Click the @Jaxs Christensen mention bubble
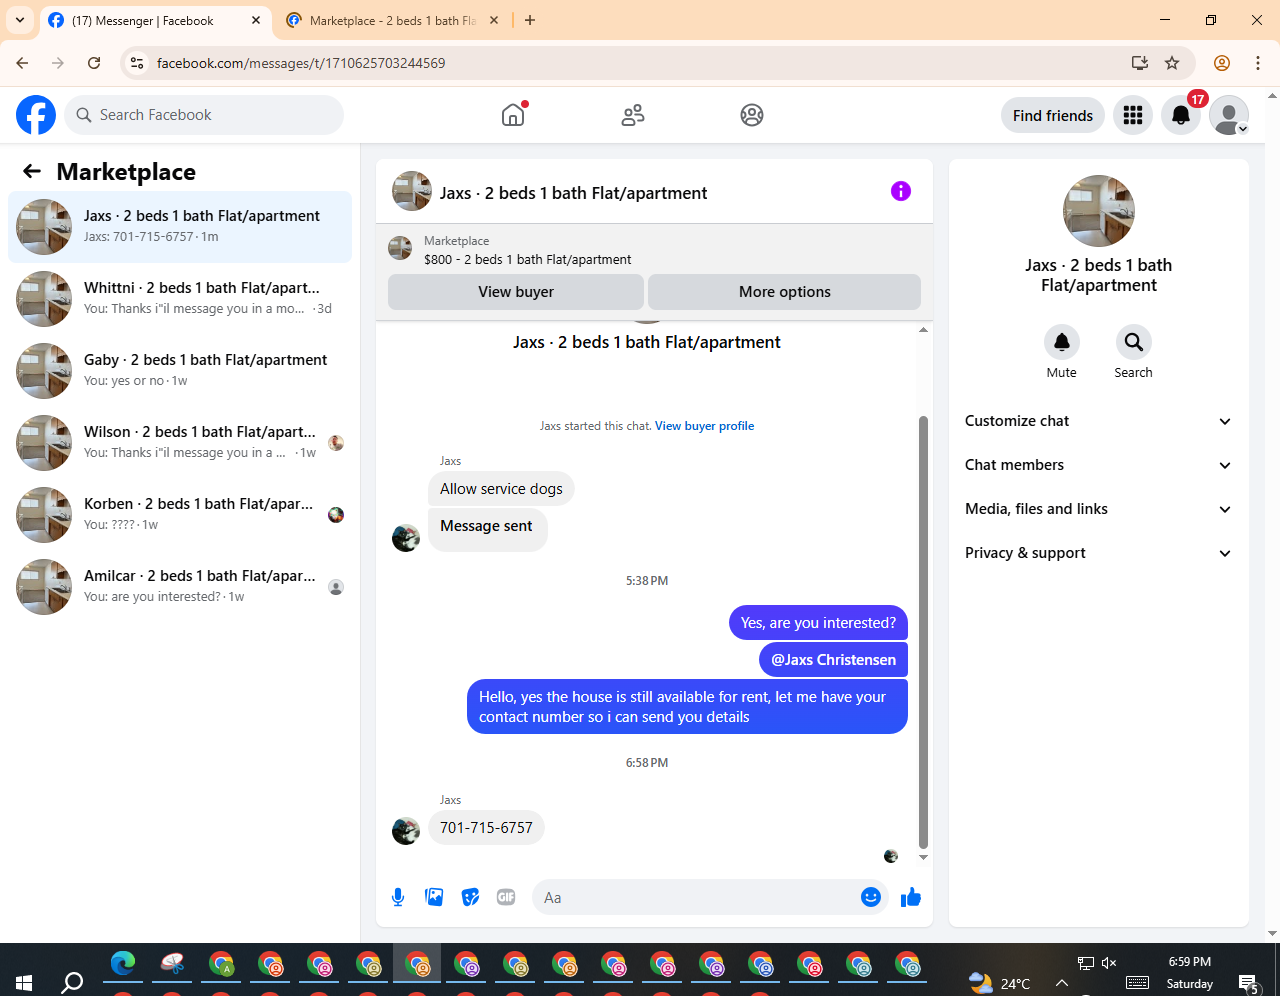This screenshot has width=1280, height=996. 833,660
